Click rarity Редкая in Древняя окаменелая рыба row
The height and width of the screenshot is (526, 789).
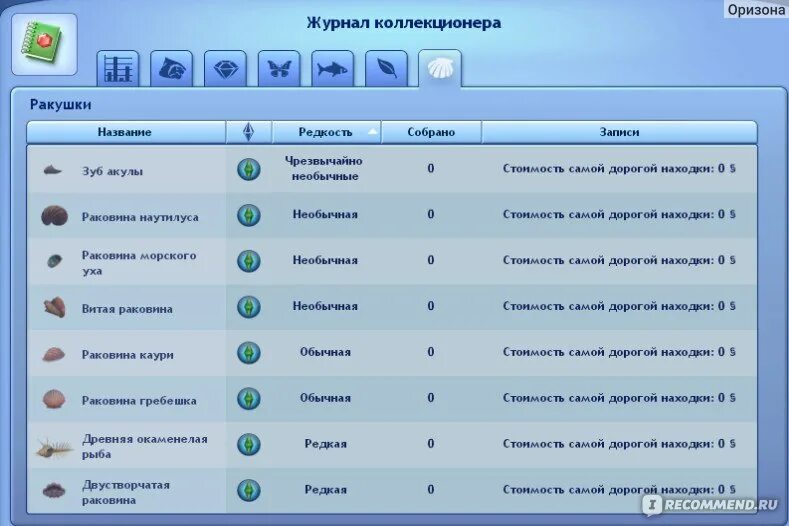click(x=326, y=443)
